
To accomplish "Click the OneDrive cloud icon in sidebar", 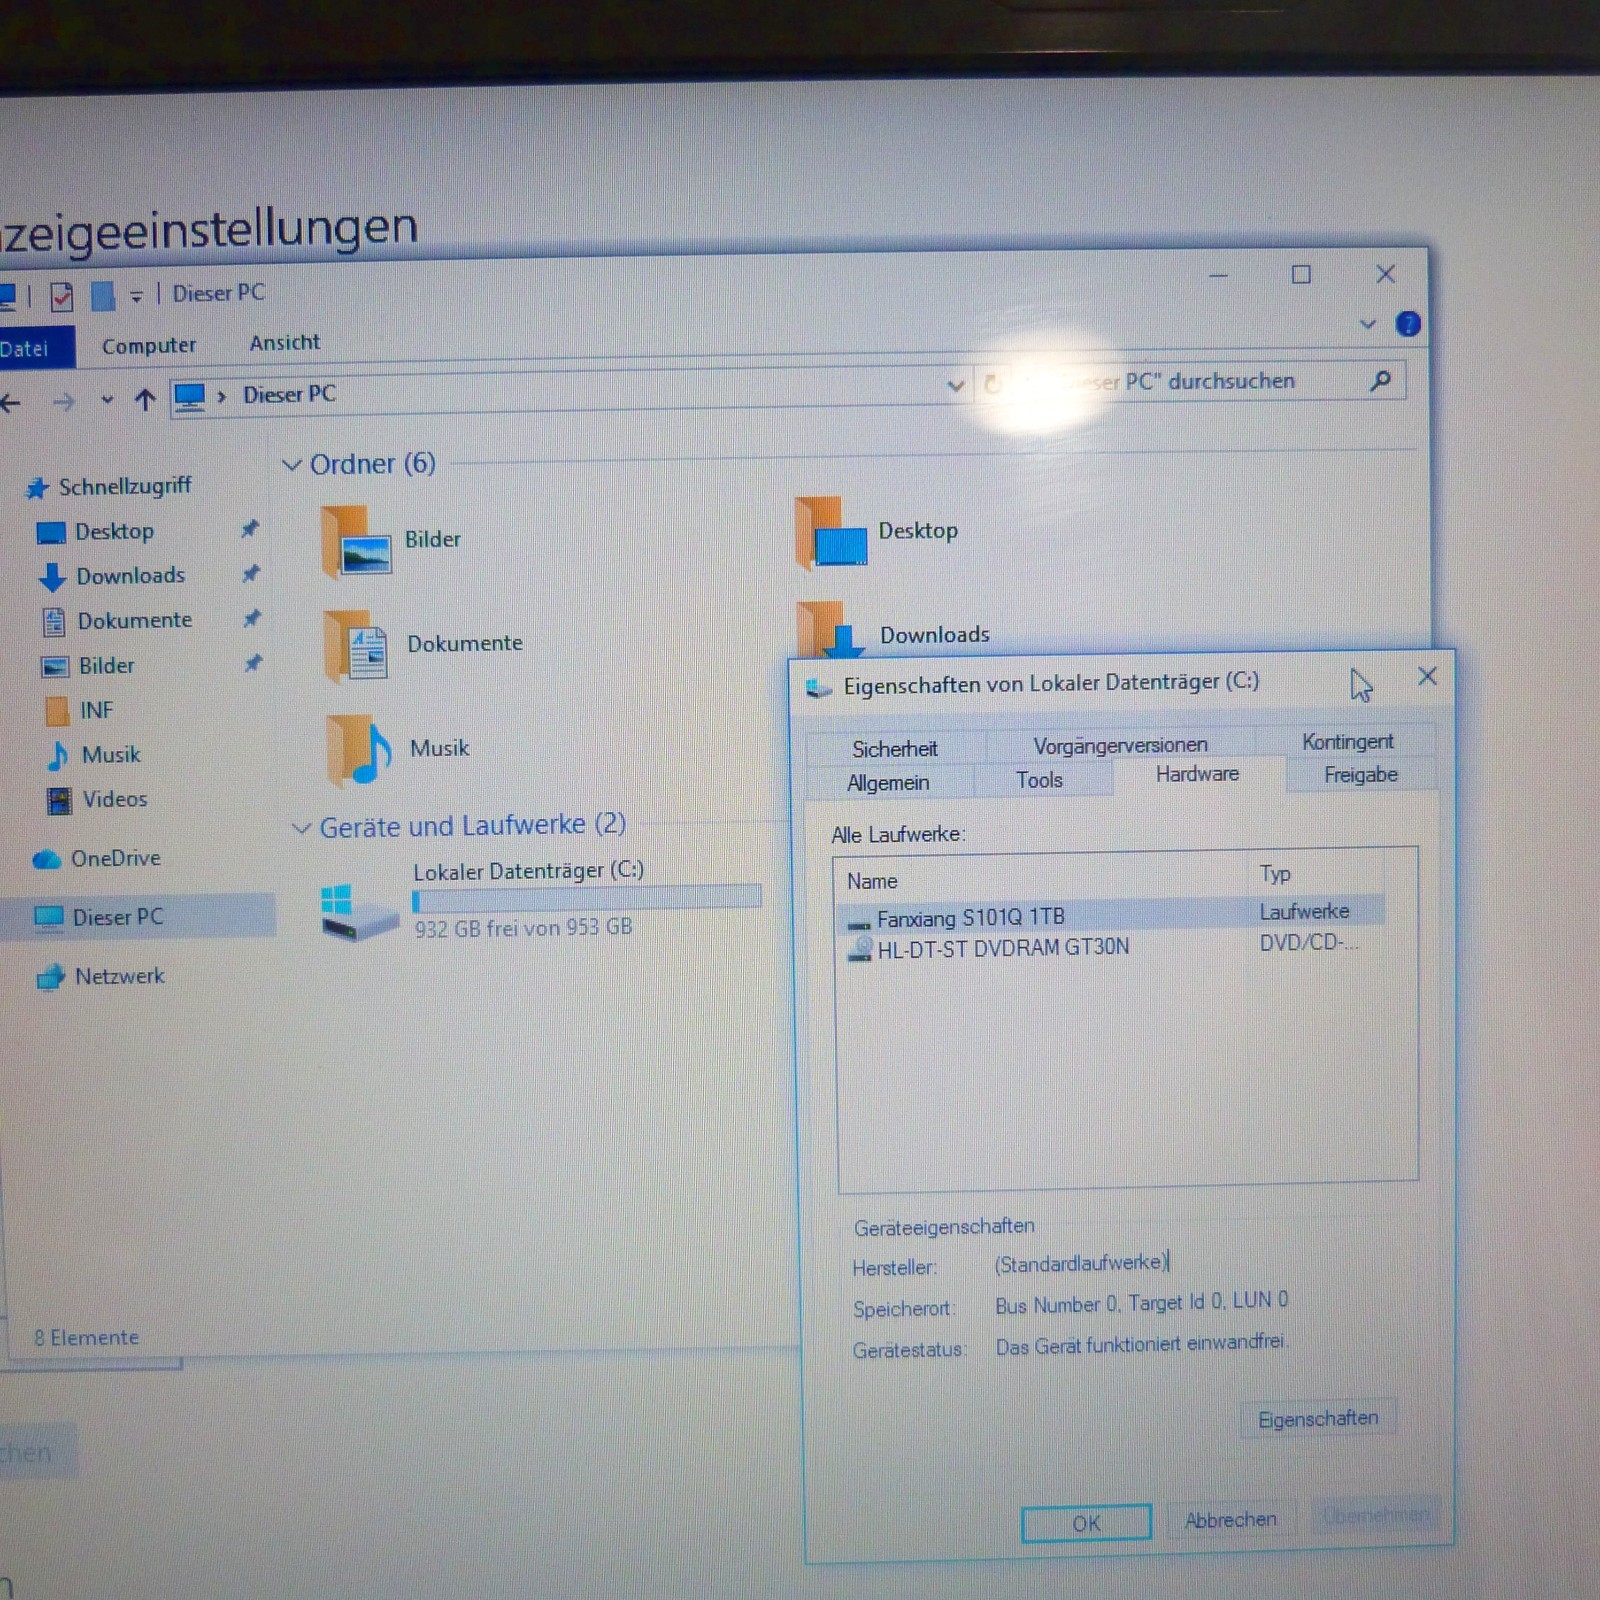I will [x=46, y=859].
